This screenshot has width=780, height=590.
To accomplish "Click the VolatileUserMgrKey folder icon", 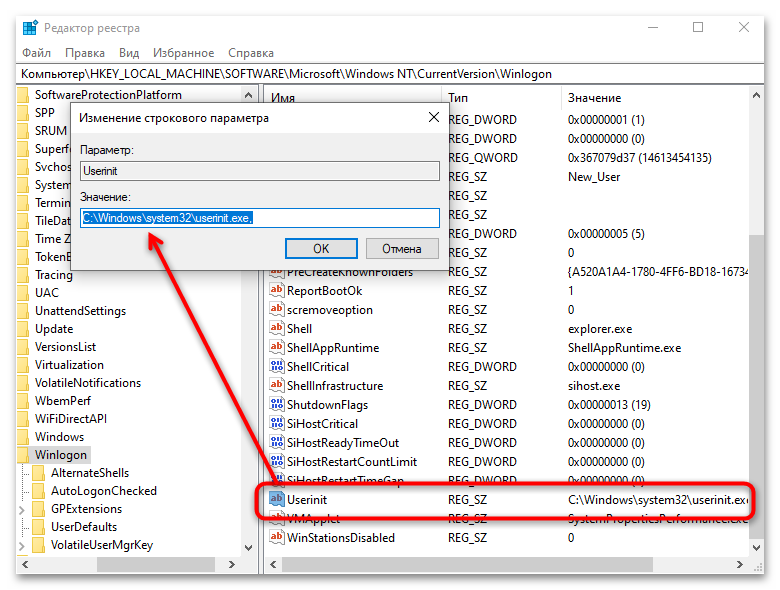I will pos(38,545).
